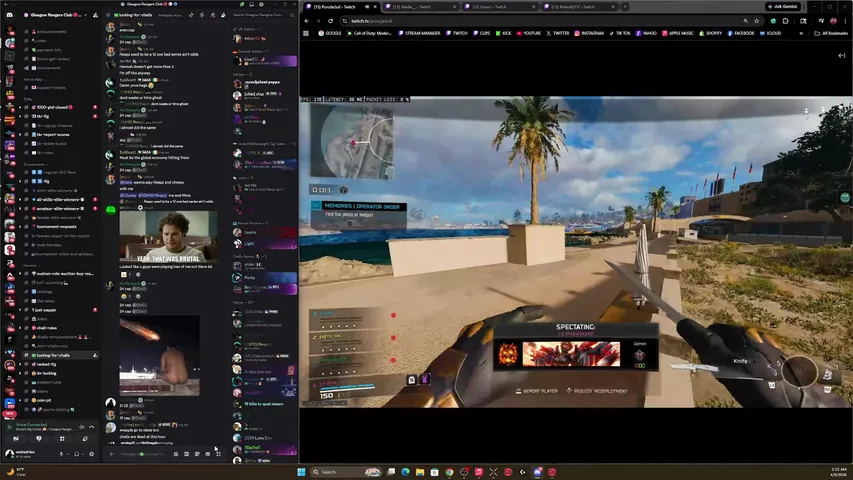
Task: Collapse the Twitch side panel arrow
Action: click(x=842, y=56)
